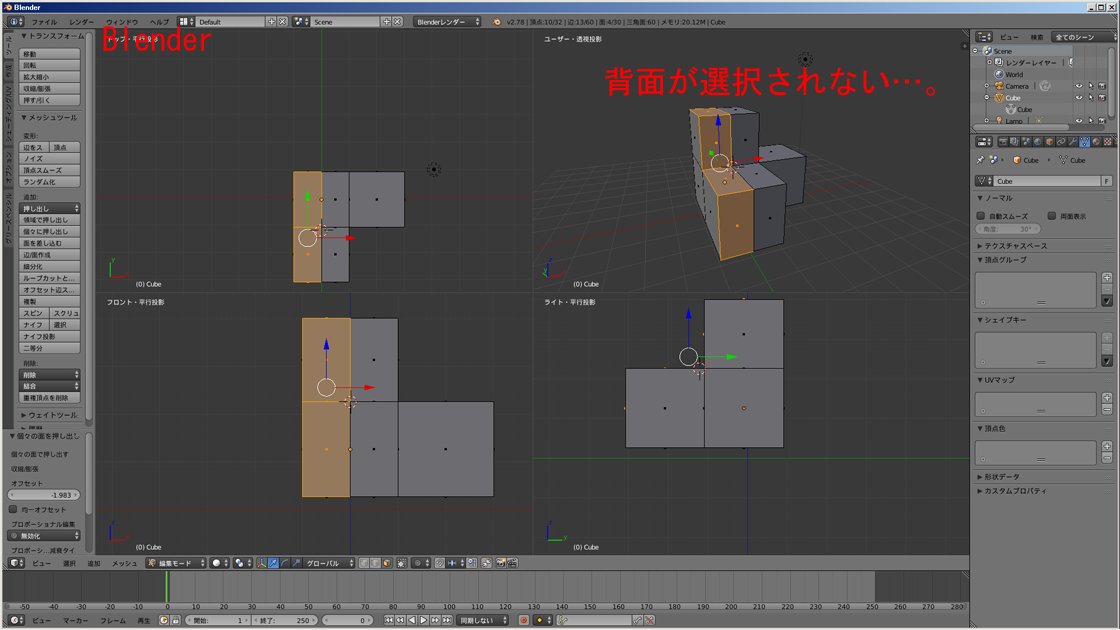Toggle the F fake user button beside Cube name
This screenshot has height=630, width=1120.
pos(1106,181)
